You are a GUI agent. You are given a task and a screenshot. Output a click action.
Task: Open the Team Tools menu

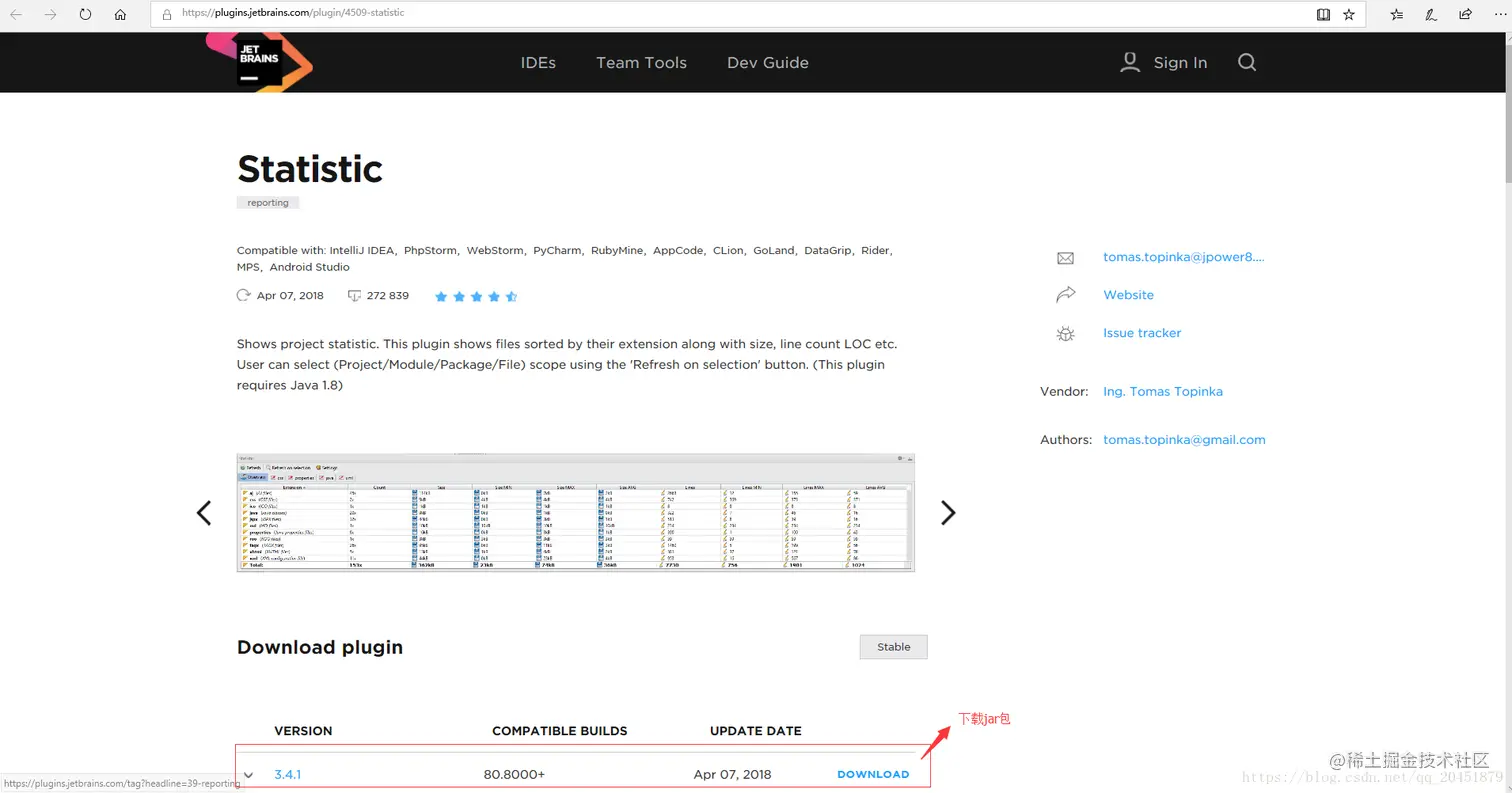click(x=641, y=62)
